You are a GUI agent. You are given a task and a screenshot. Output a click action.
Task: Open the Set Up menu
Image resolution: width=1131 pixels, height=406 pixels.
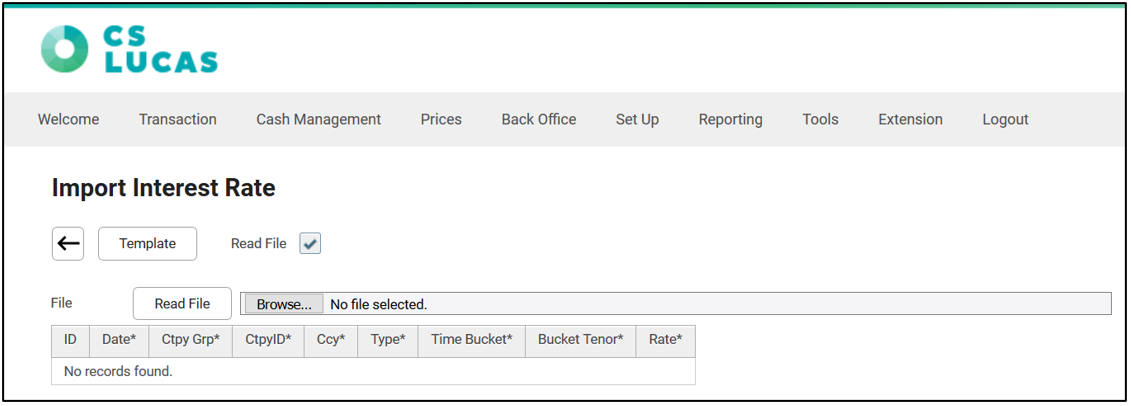pyautogui.click(x=637, y=119)
